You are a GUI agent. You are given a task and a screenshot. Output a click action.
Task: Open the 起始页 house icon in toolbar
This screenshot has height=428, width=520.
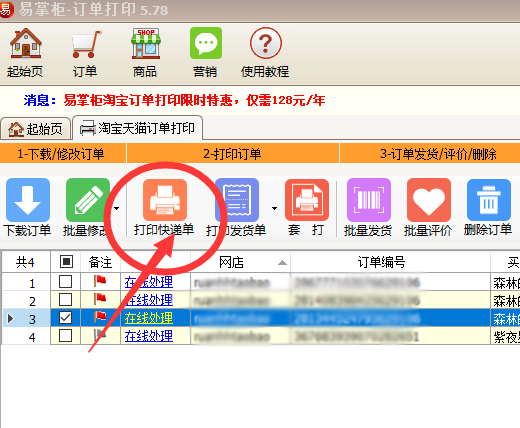click(x=25, y=43)
